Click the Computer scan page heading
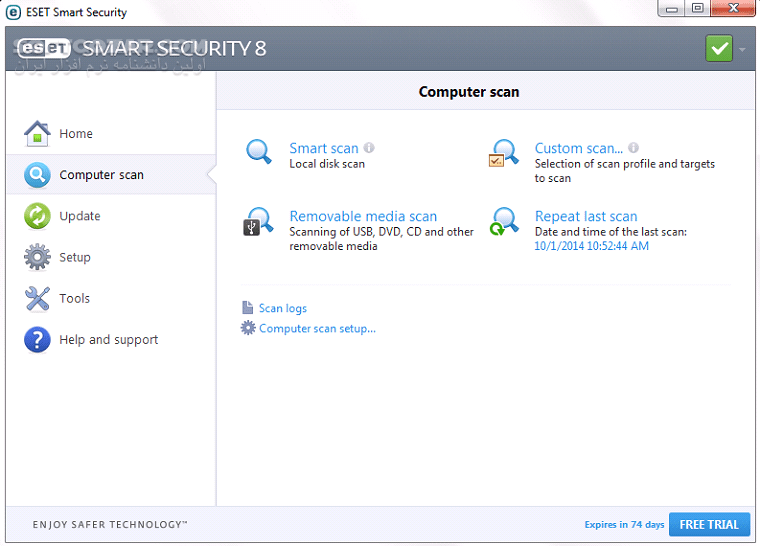760x546 pixels. (469, 92)
